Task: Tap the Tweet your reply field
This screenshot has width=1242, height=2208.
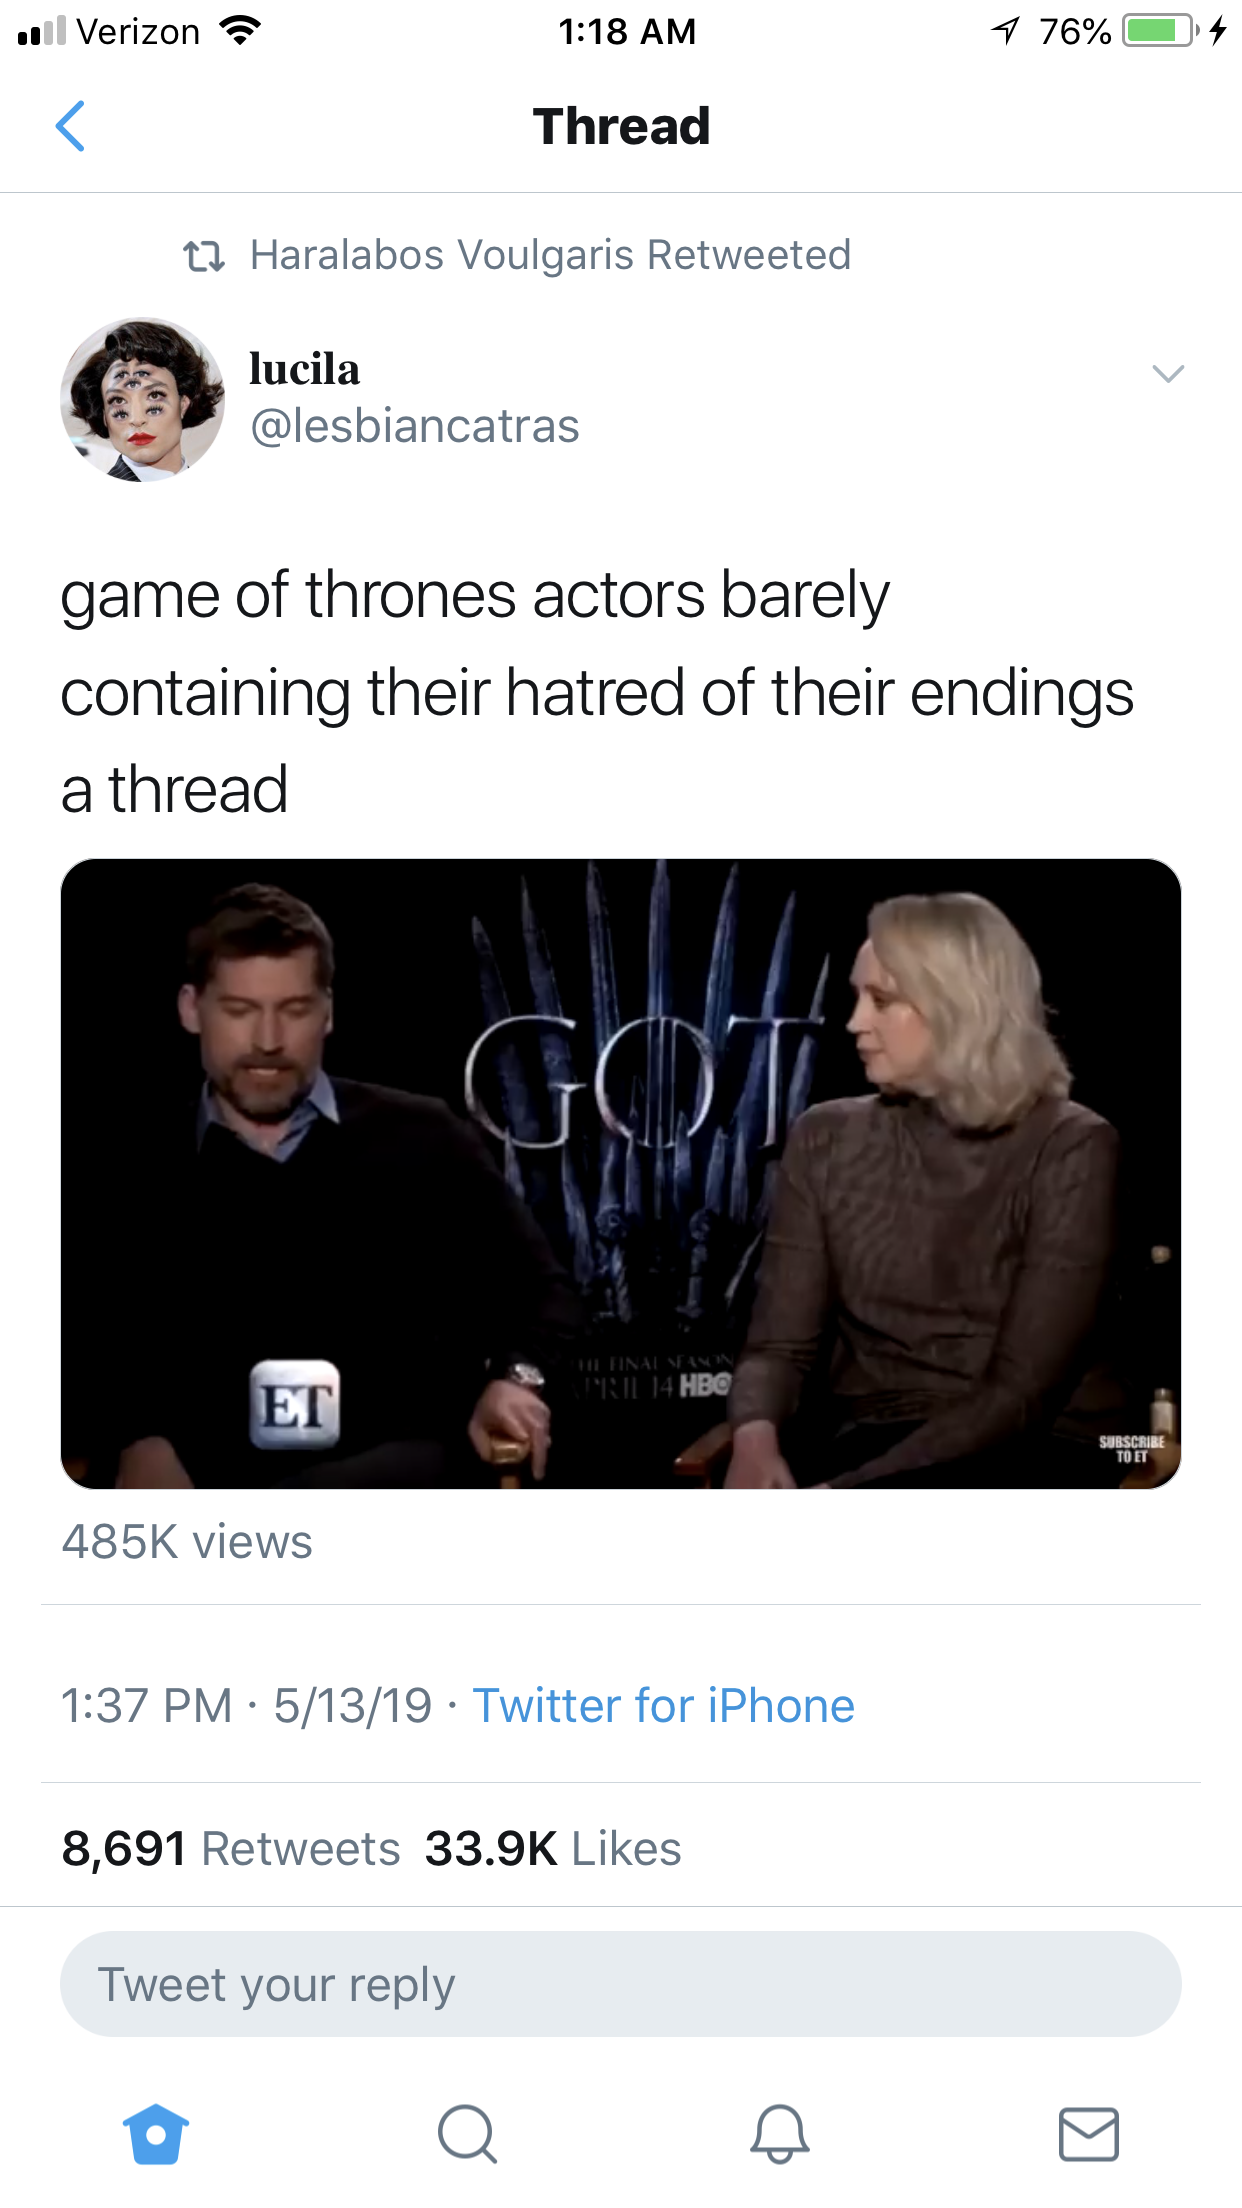Action: point(621,1984)
